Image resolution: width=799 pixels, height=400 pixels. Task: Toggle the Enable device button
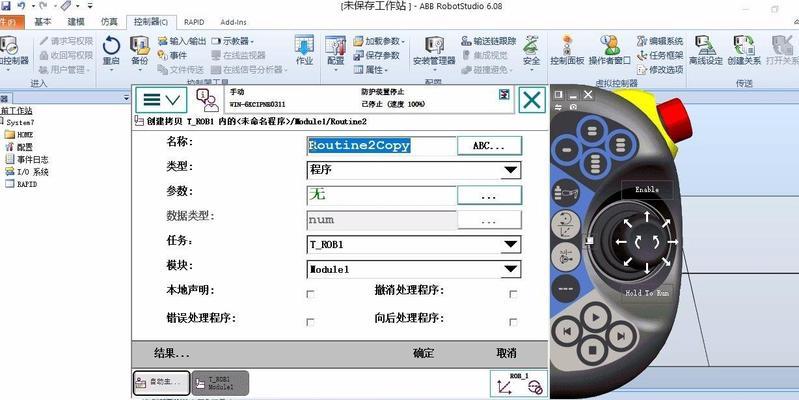[647, 190]
